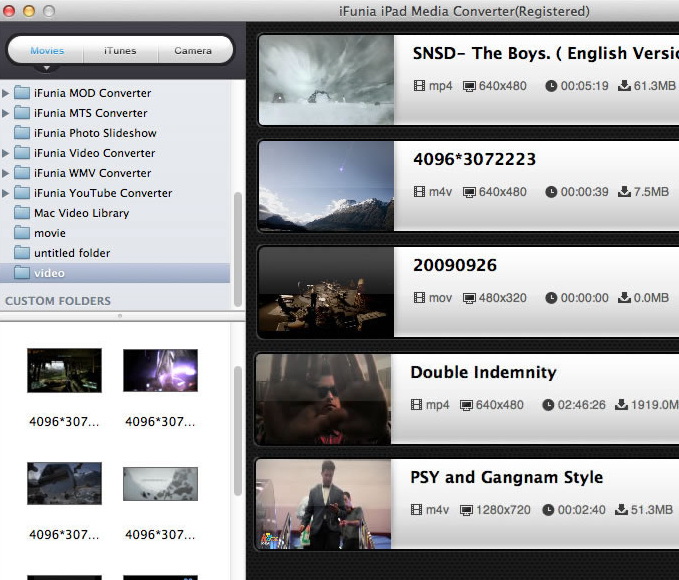Select the iFunia Photo Slideshow row
Image resolution: width=679 pixels, height=580 pixels.
115,133
